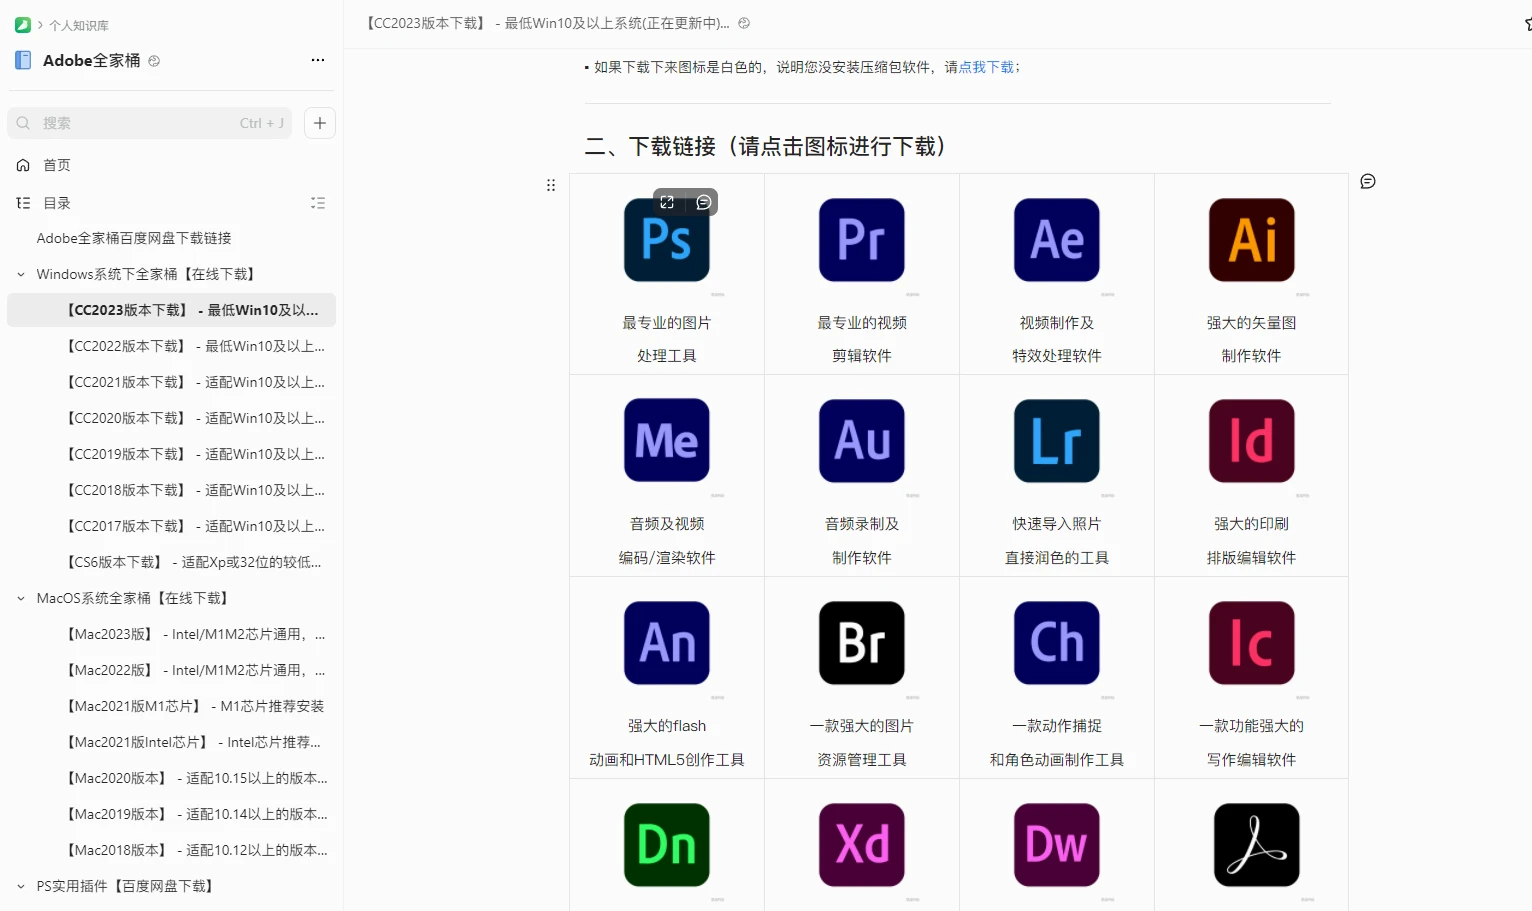This screenshot has height=911, width=1532.
Task: Click the After Effects Ae icon
Action: [x=1056, y=240]
